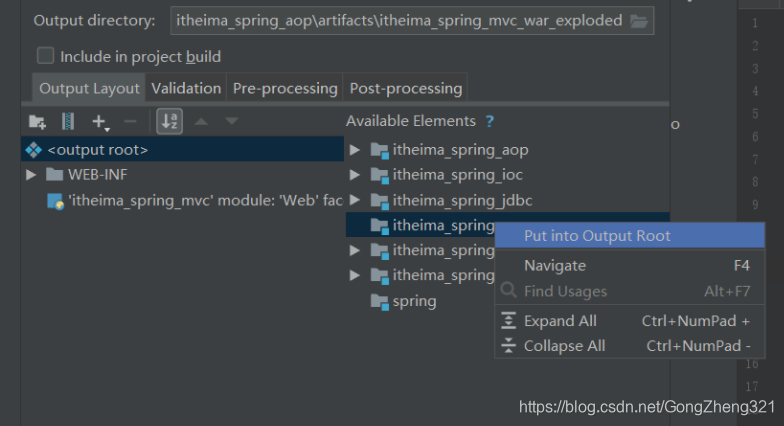This screenshot has height=426, width=784.
Task: Click the move down arrow icon
Action: point(232,121)
